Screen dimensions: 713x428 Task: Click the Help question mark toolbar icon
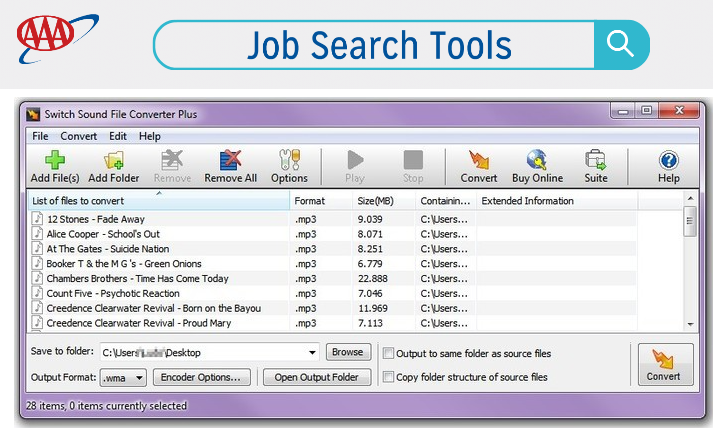click(x=668, y=160)
